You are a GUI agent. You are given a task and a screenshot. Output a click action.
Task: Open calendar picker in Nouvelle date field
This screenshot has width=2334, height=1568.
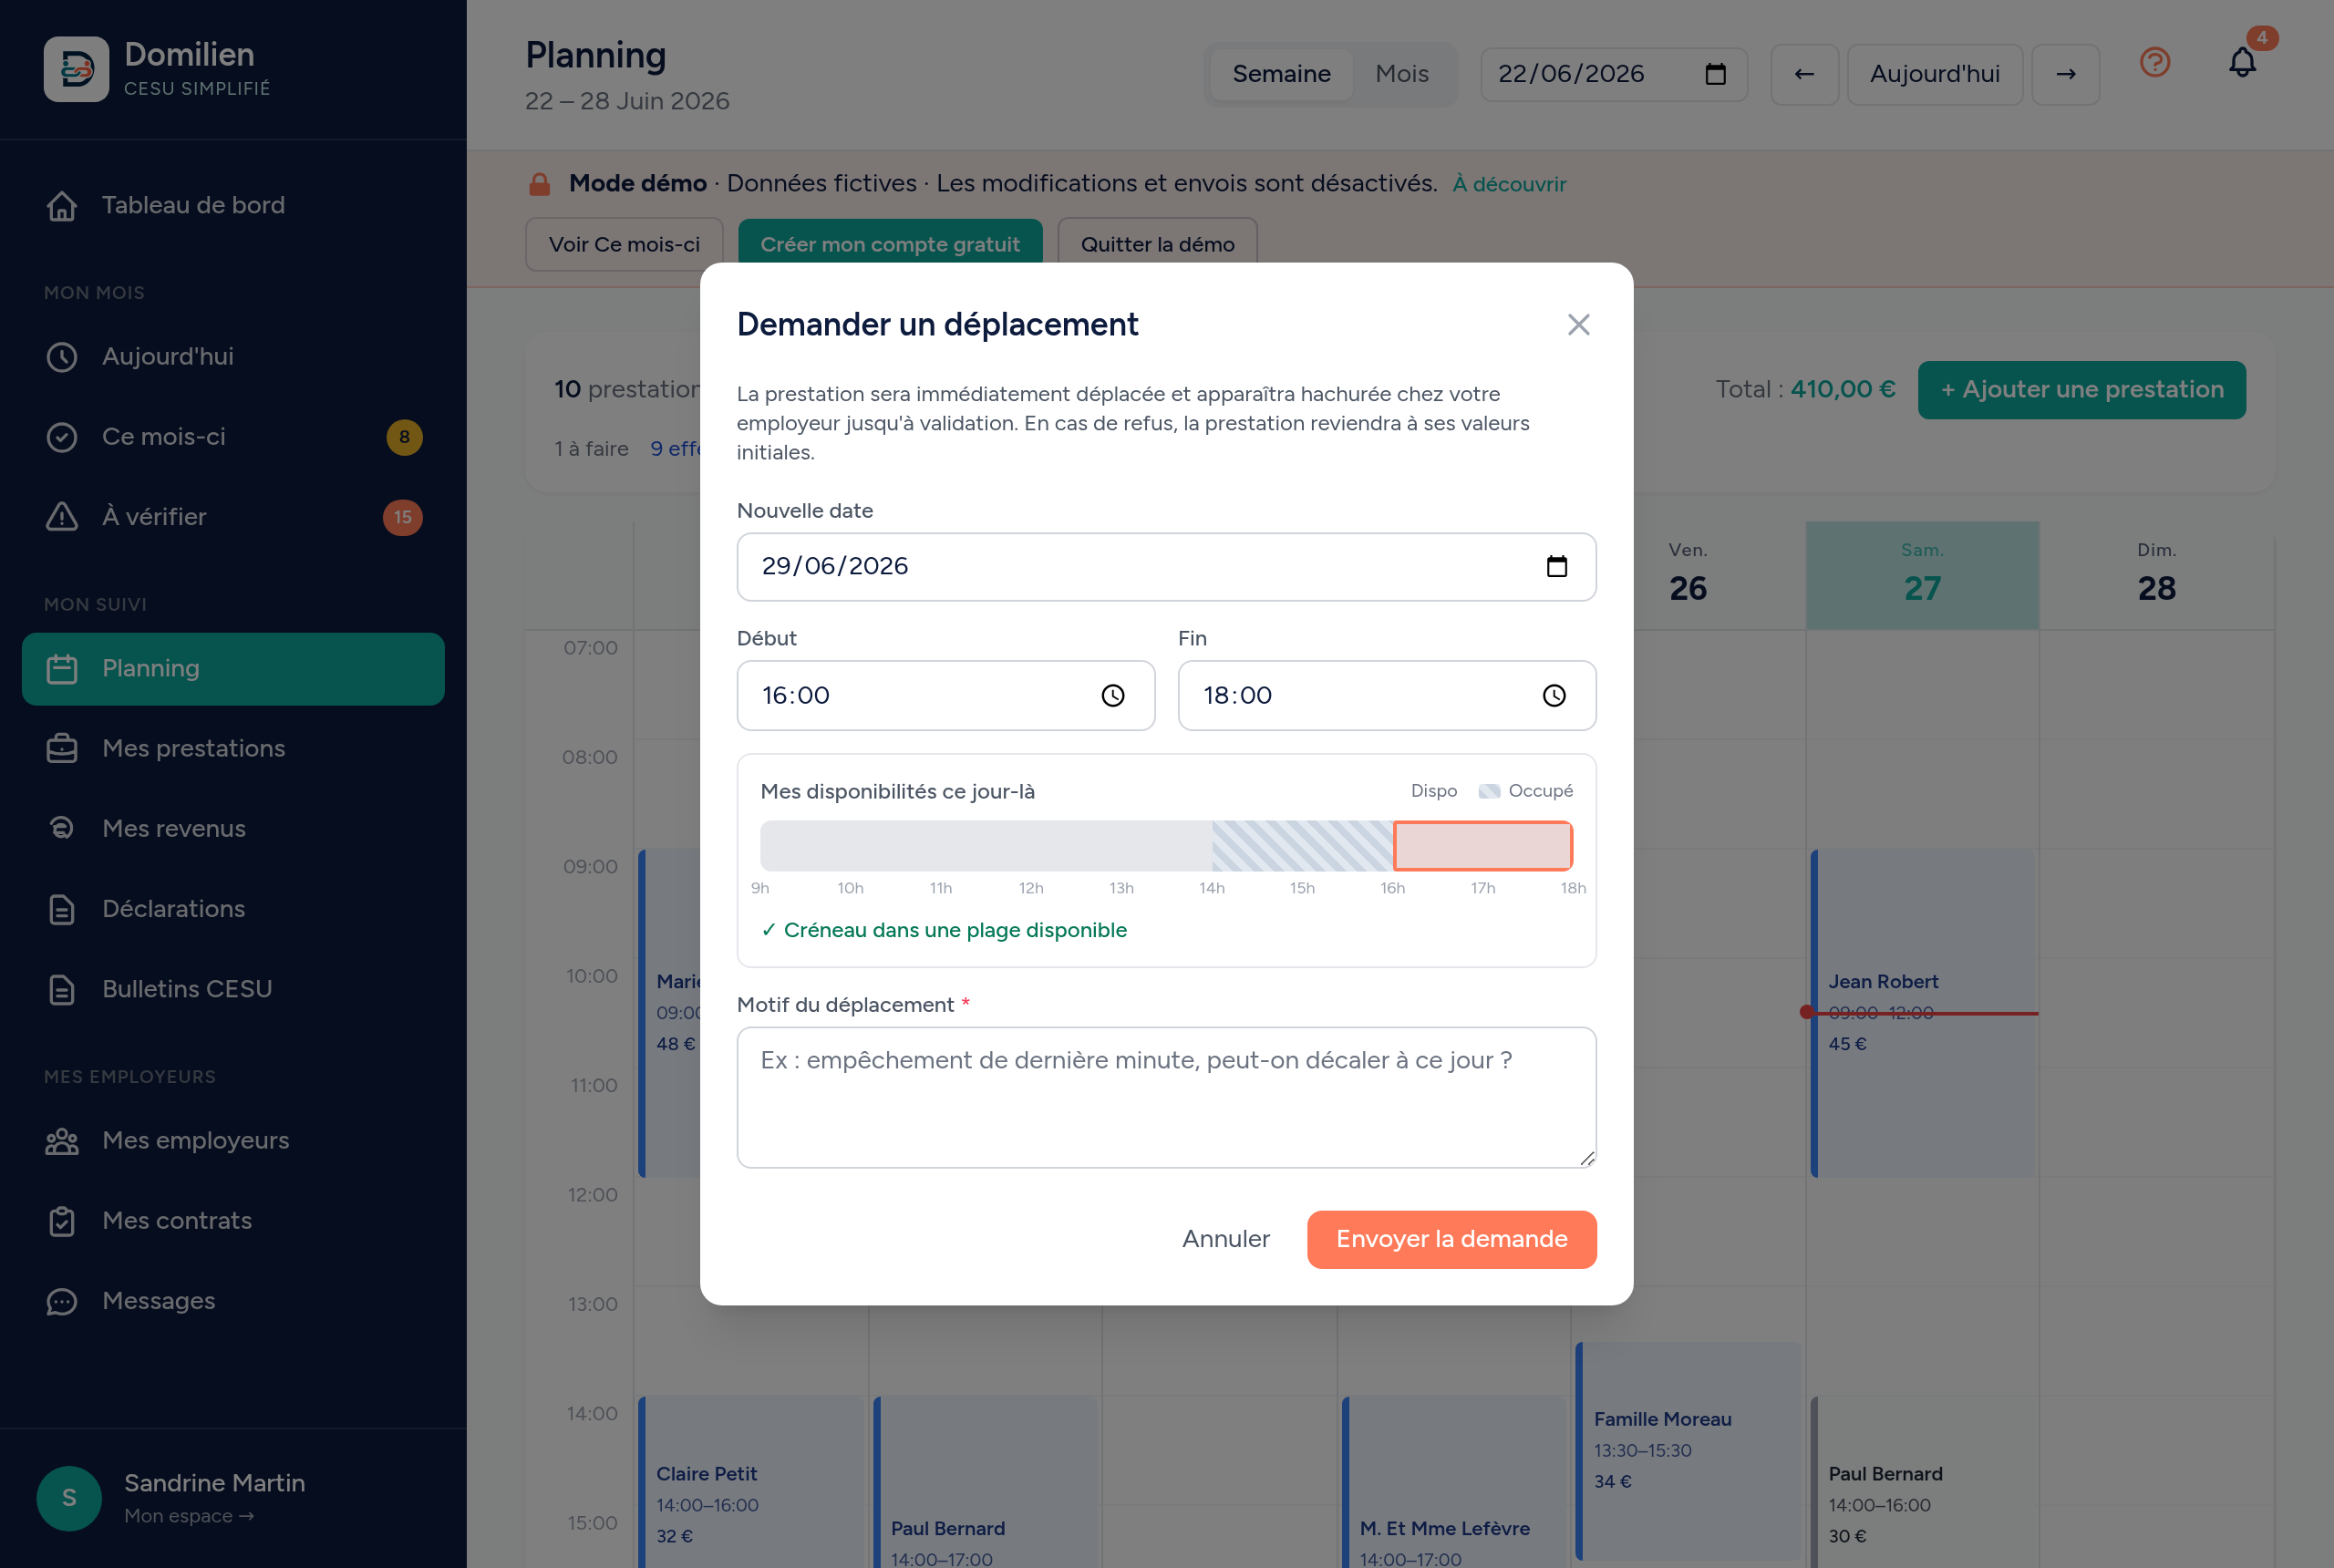(1556, 566)
